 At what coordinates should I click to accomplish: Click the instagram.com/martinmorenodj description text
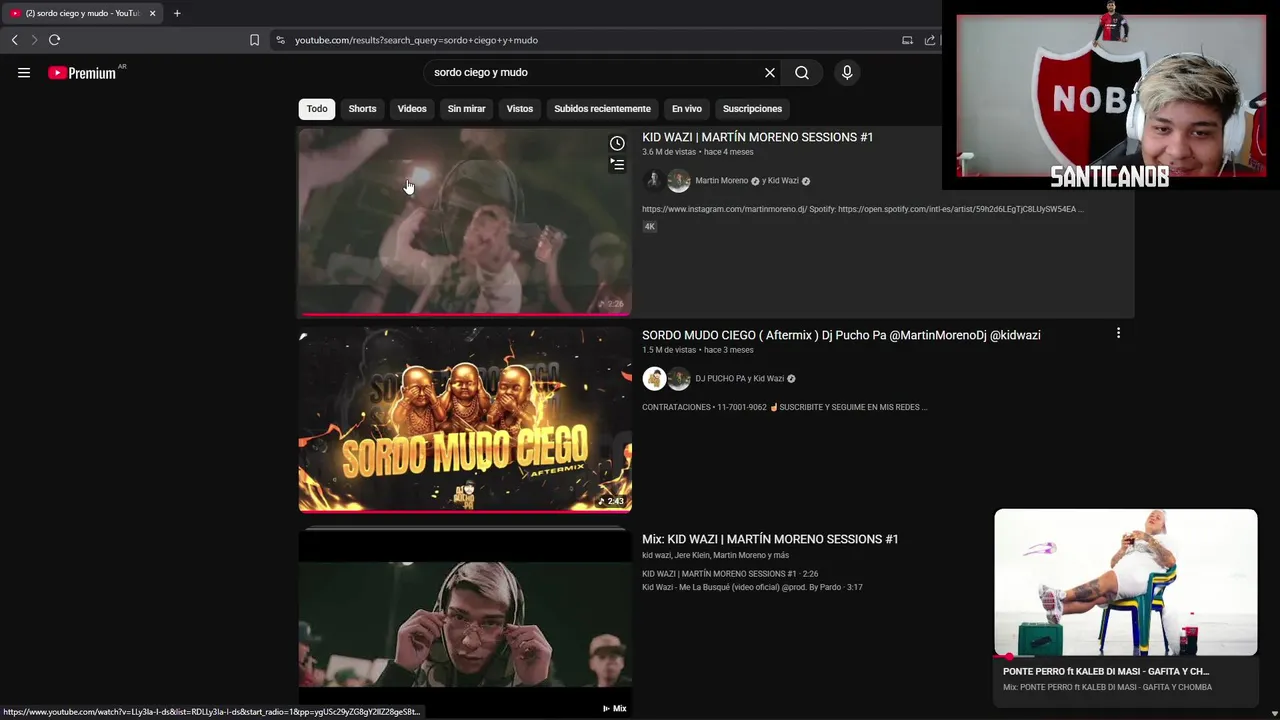click(862, 209)
